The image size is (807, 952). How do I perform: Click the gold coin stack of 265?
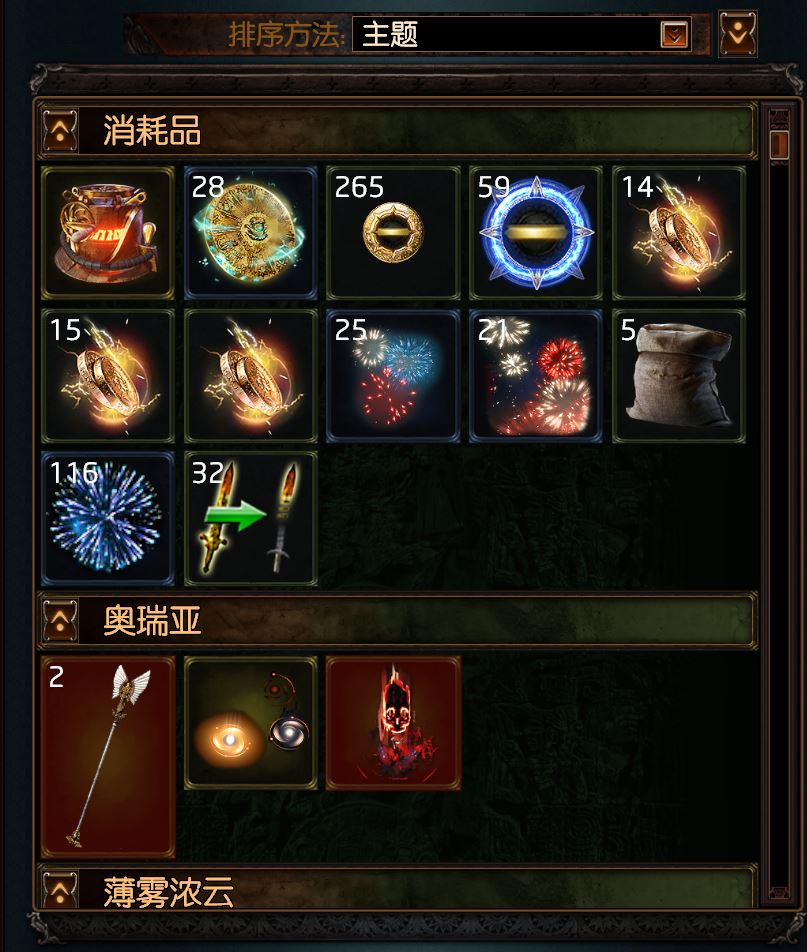(x=393, y=233)
